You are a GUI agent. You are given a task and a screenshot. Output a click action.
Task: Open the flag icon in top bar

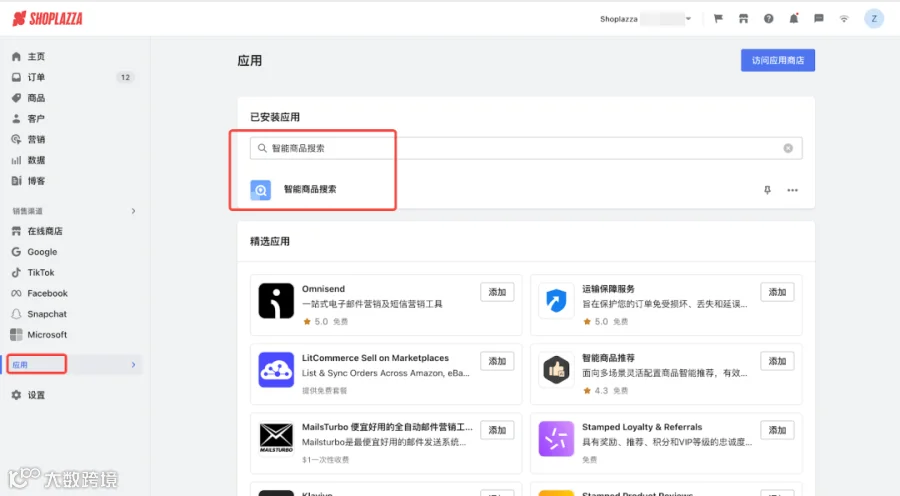coord(718,18)
